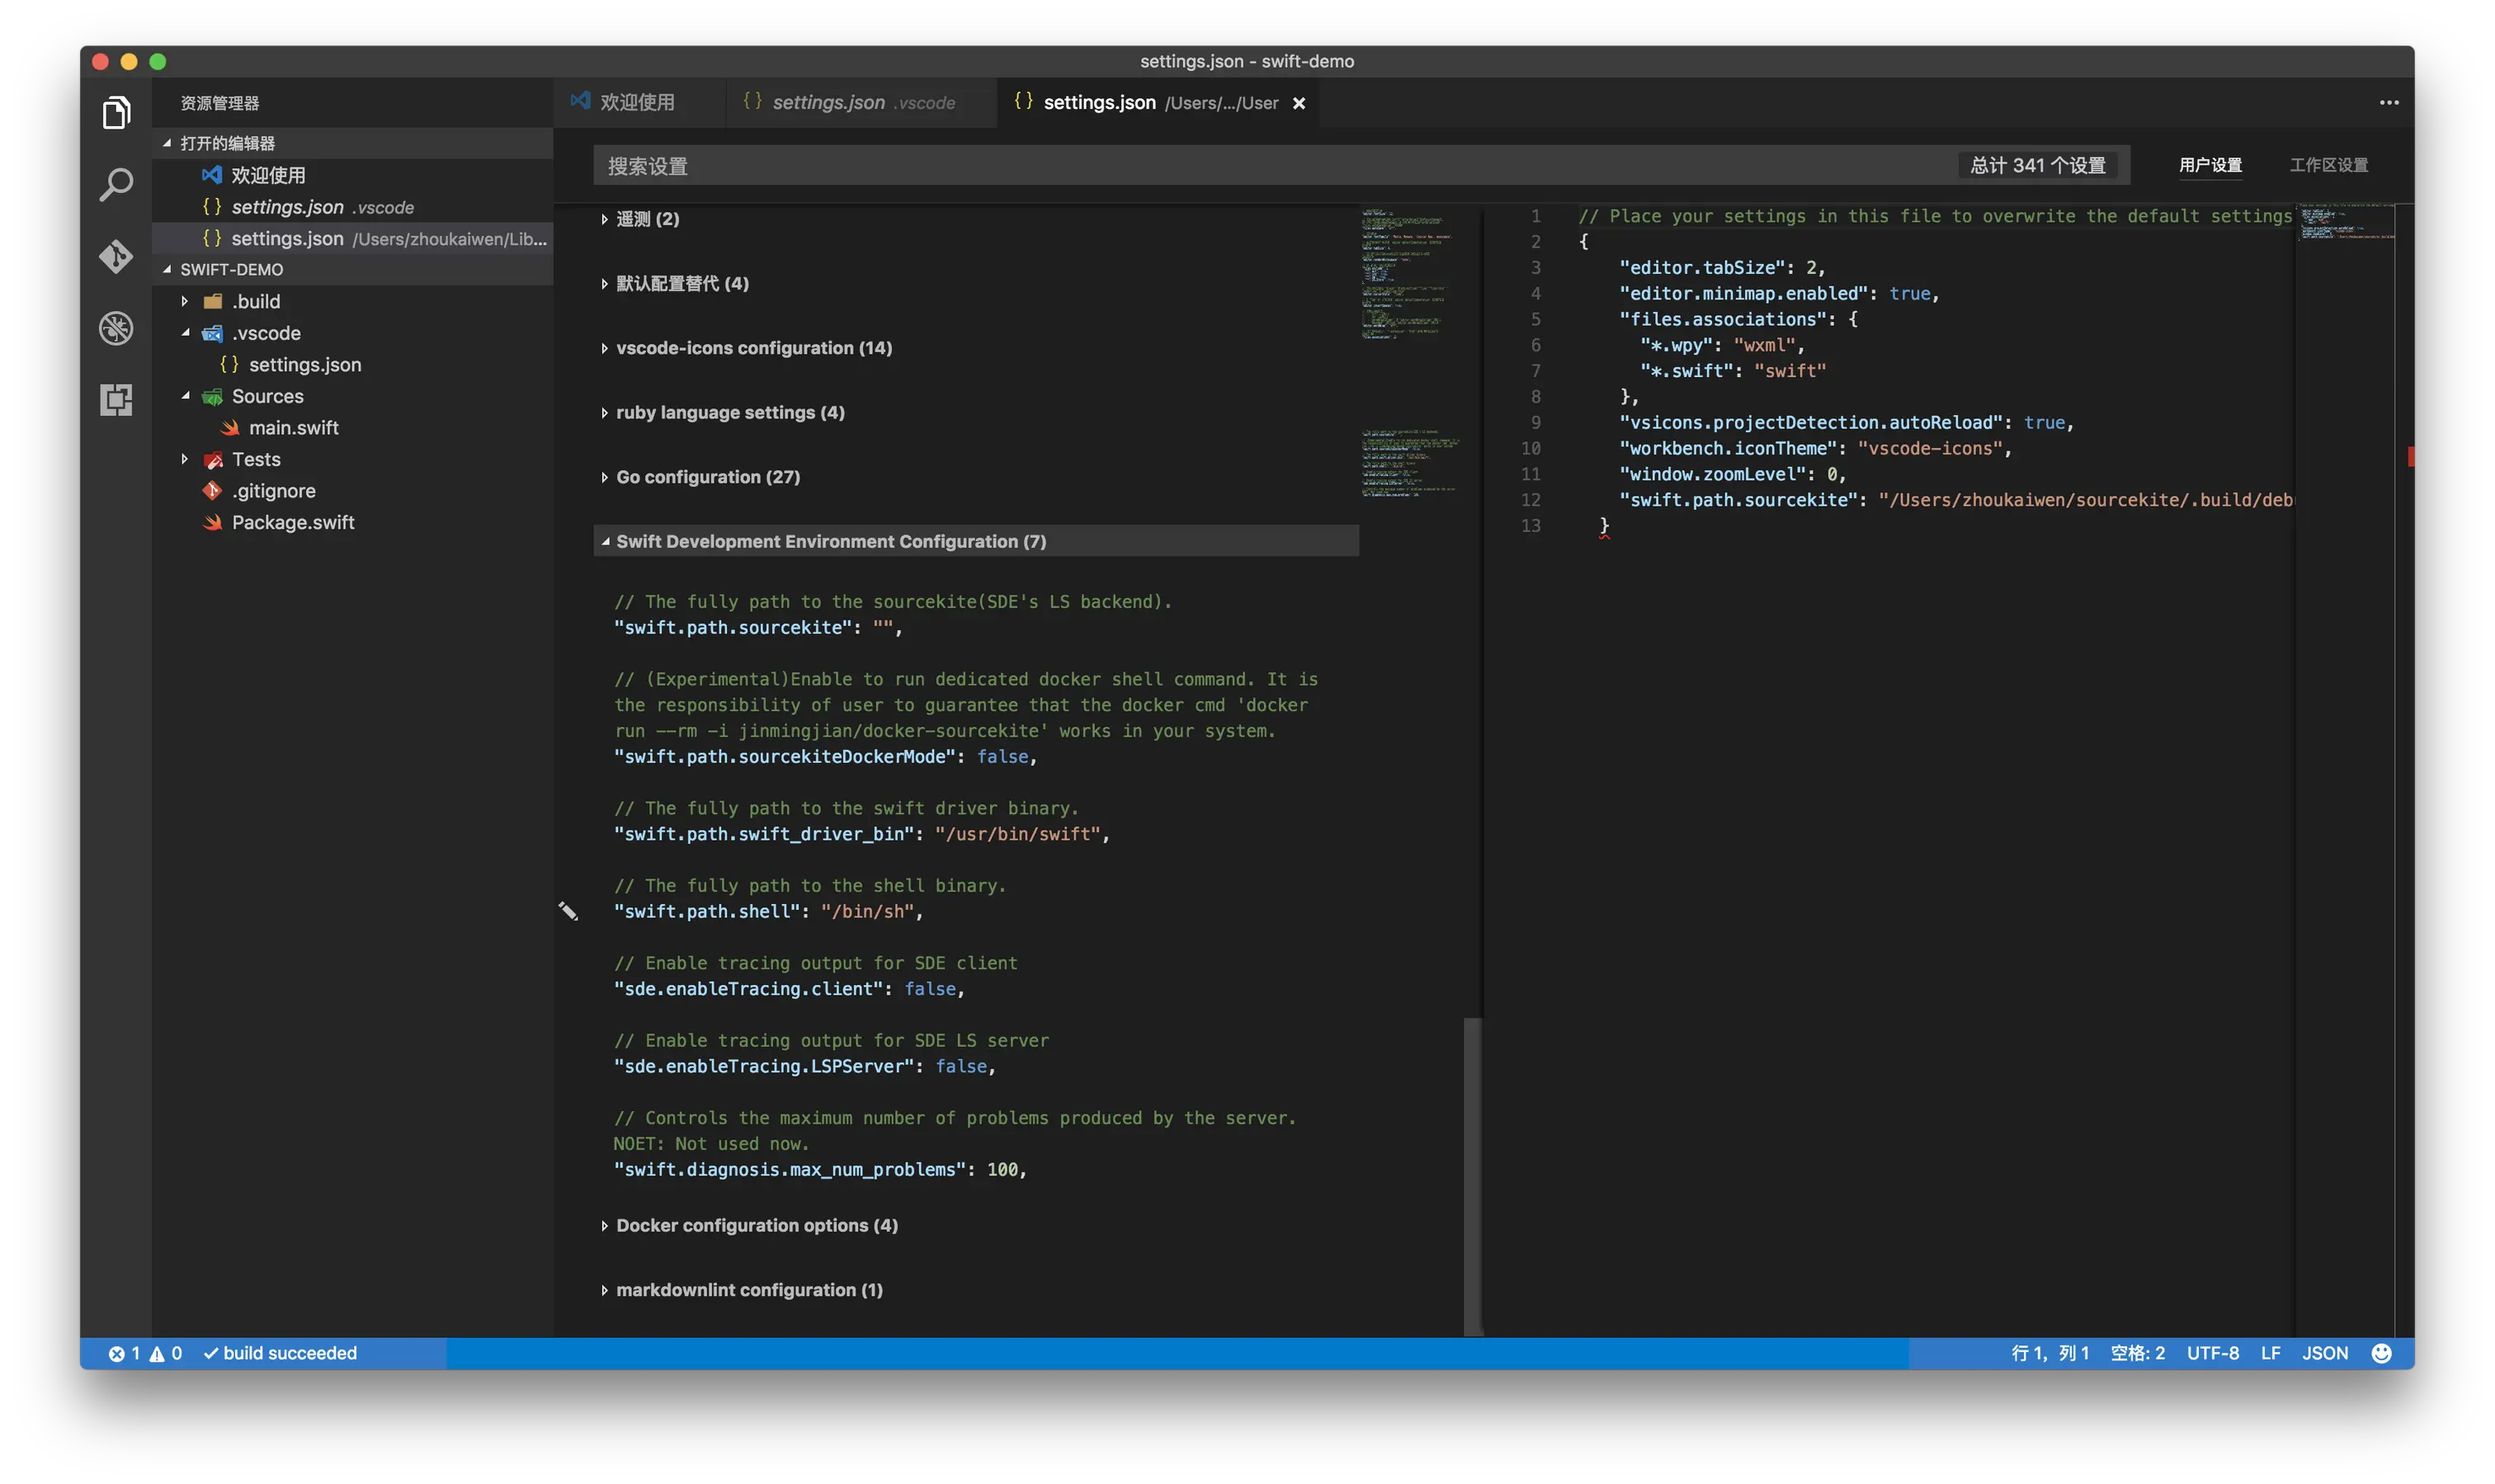Open the editor more actions ellipsis menu

2390,102
